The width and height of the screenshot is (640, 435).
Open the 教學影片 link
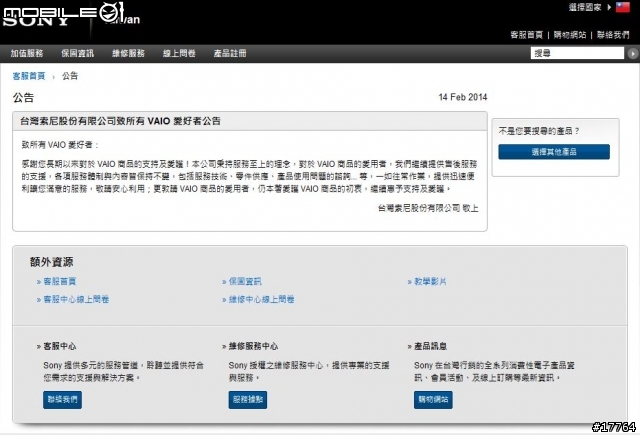(430, 281)
